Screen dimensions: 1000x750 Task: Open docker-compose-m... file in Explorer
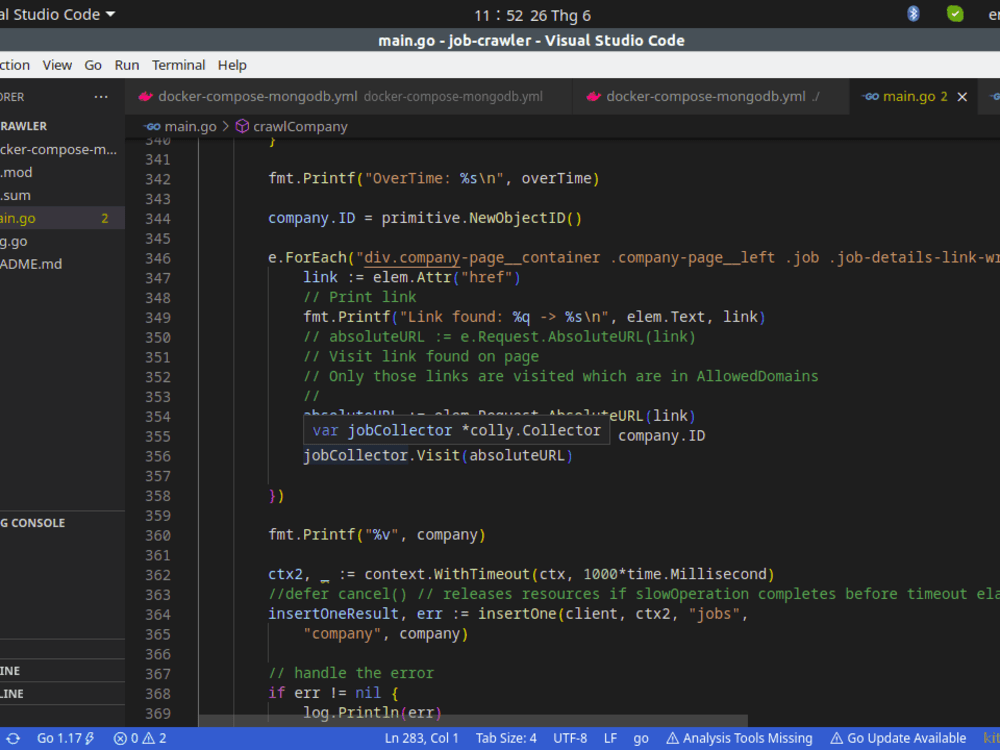62,149
